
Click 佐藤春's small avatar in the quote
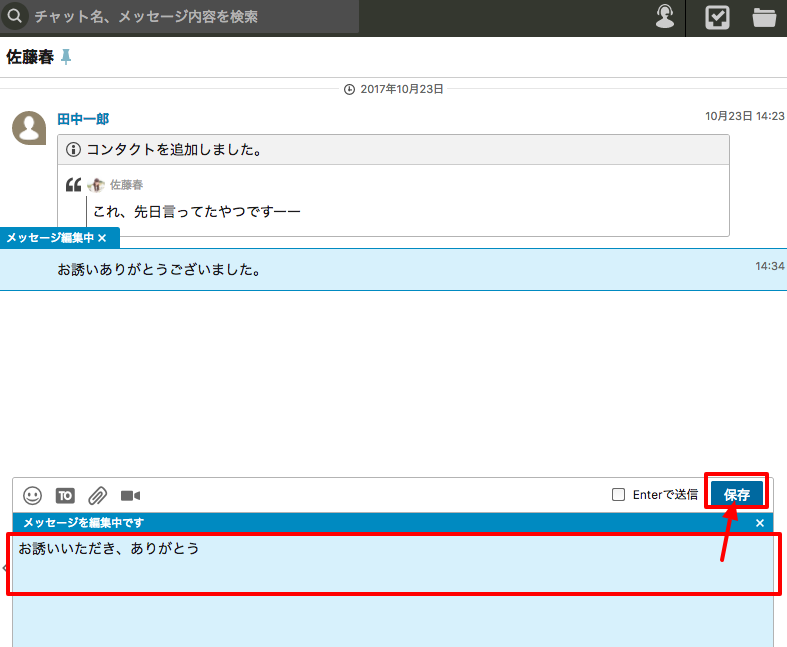[97, 185]
